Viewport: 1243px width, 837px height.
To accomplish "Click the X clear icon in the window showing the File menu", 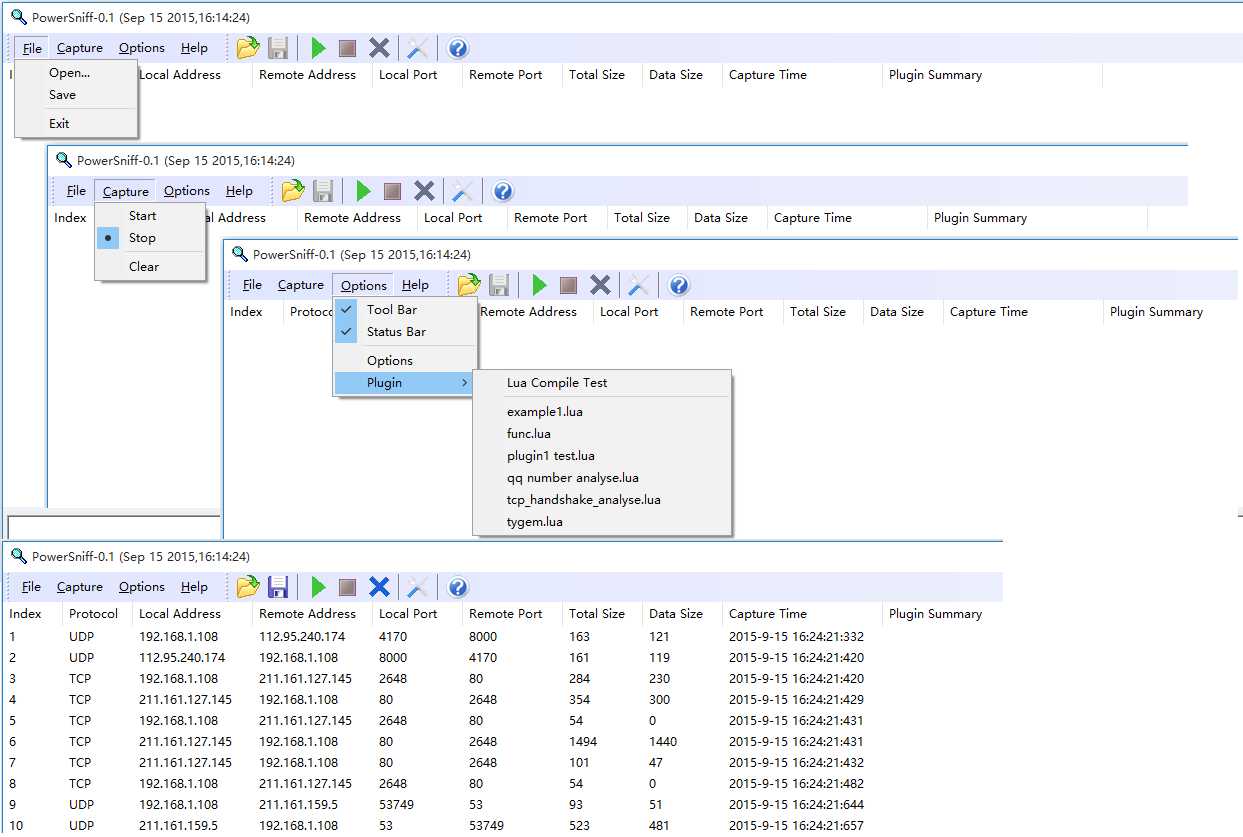I will pos(379,48).
